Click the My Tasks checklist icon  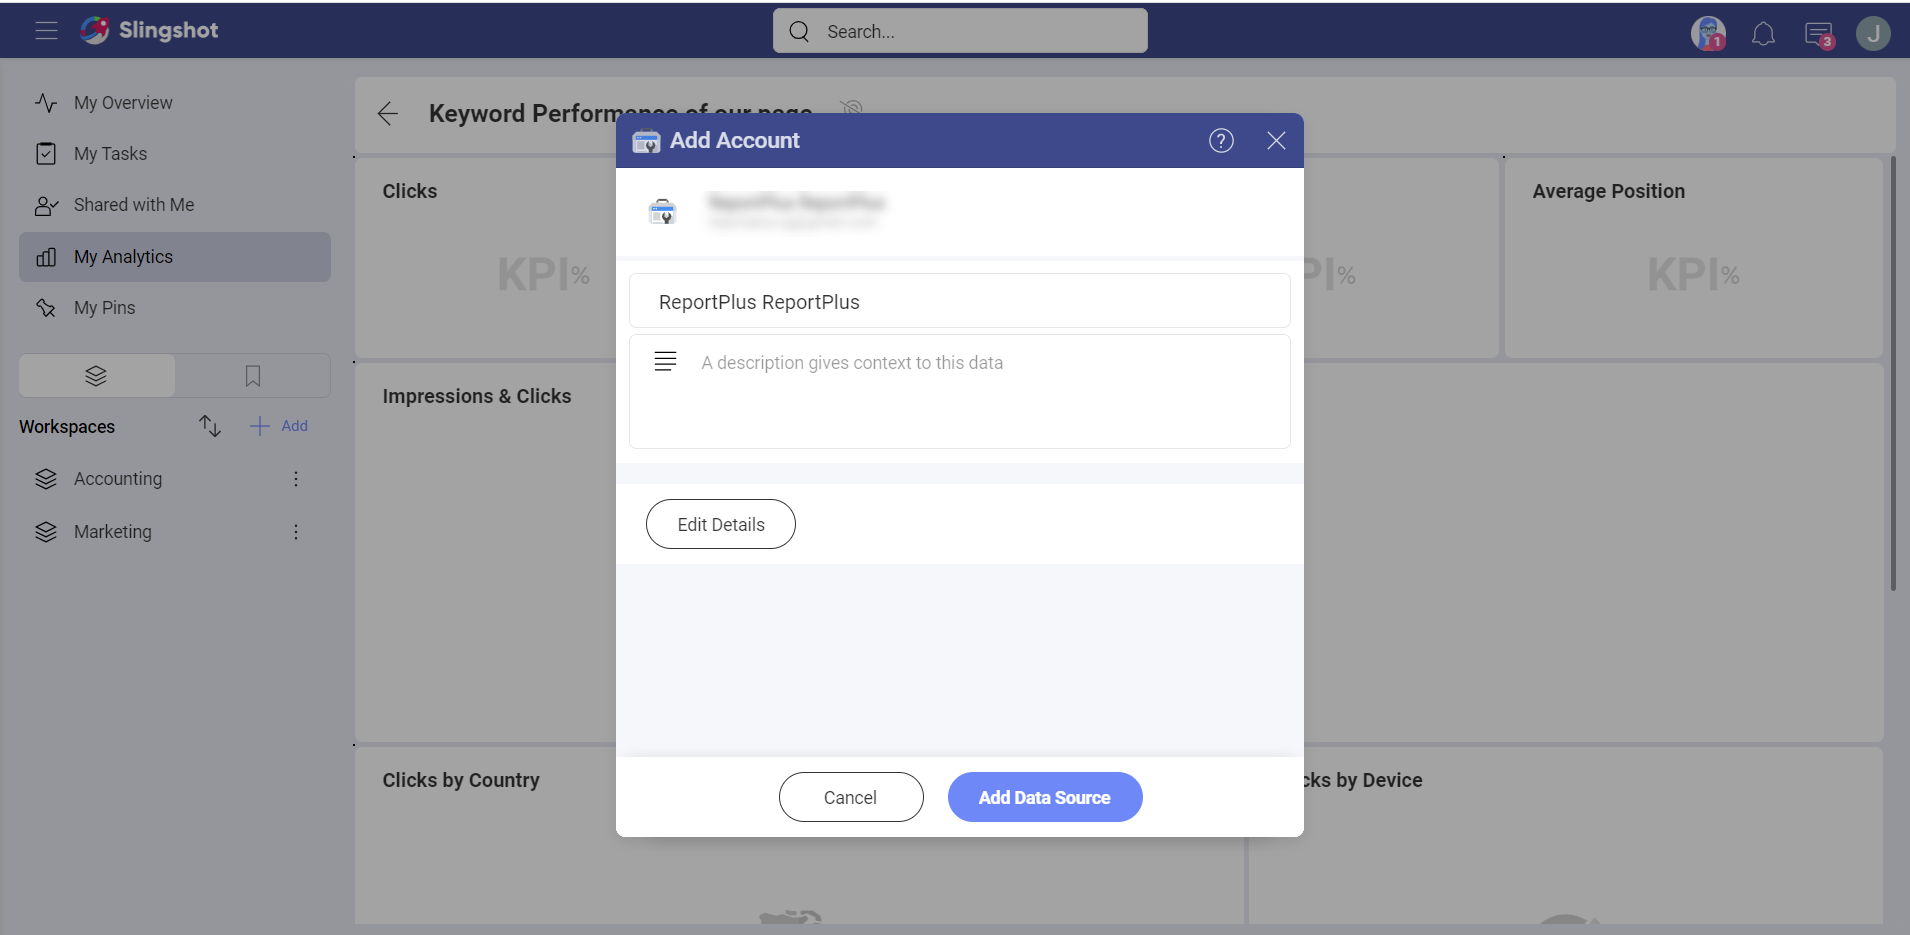(46, 154)
